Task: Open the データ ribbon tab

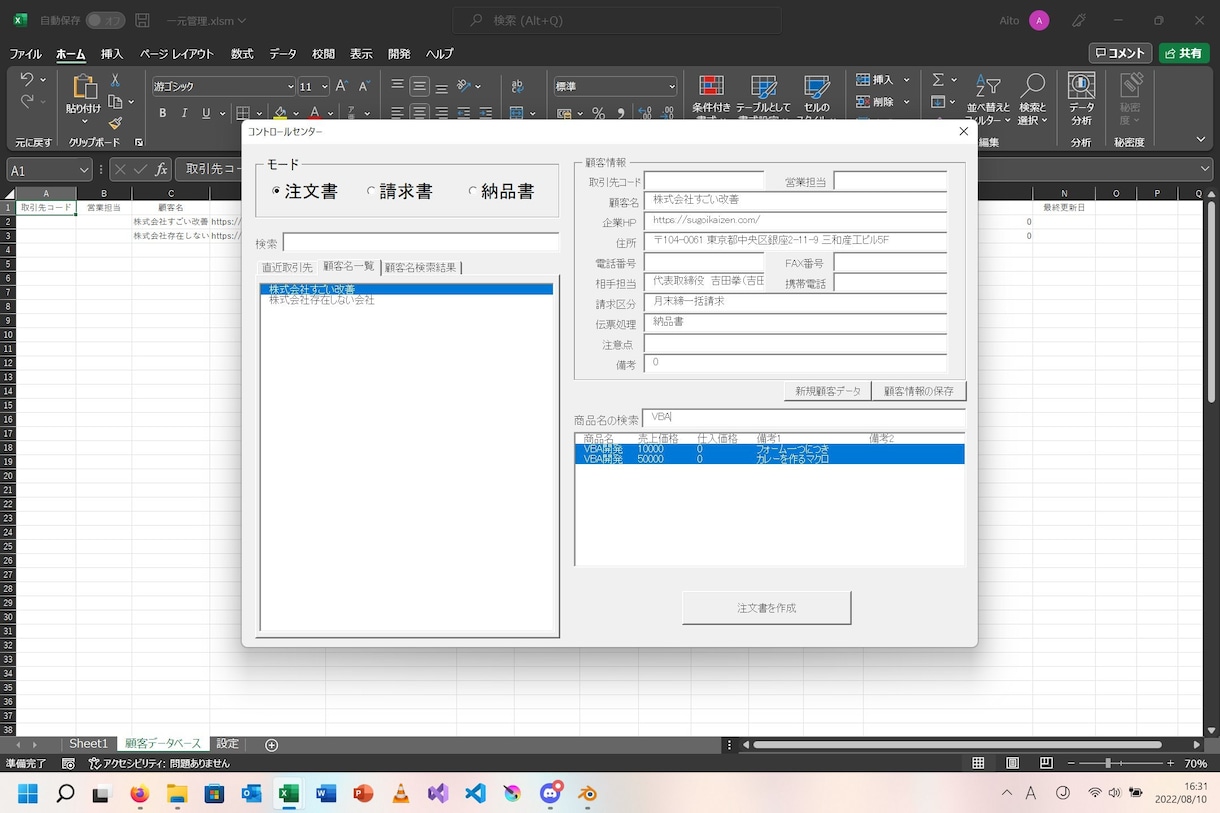Action: [283, 54]
